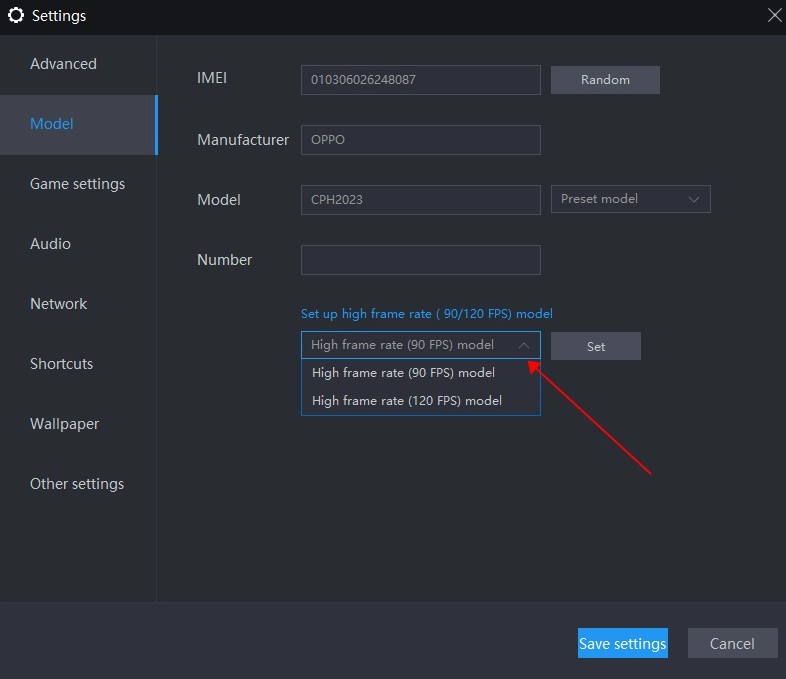
Task: Go to the Game settings tab
Action: pyautogui.click(x=77, y=184)
